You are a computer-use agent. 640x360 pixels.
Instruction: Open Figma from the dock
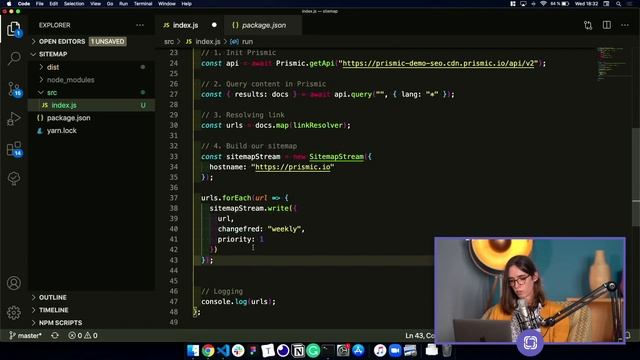point(253,350)
